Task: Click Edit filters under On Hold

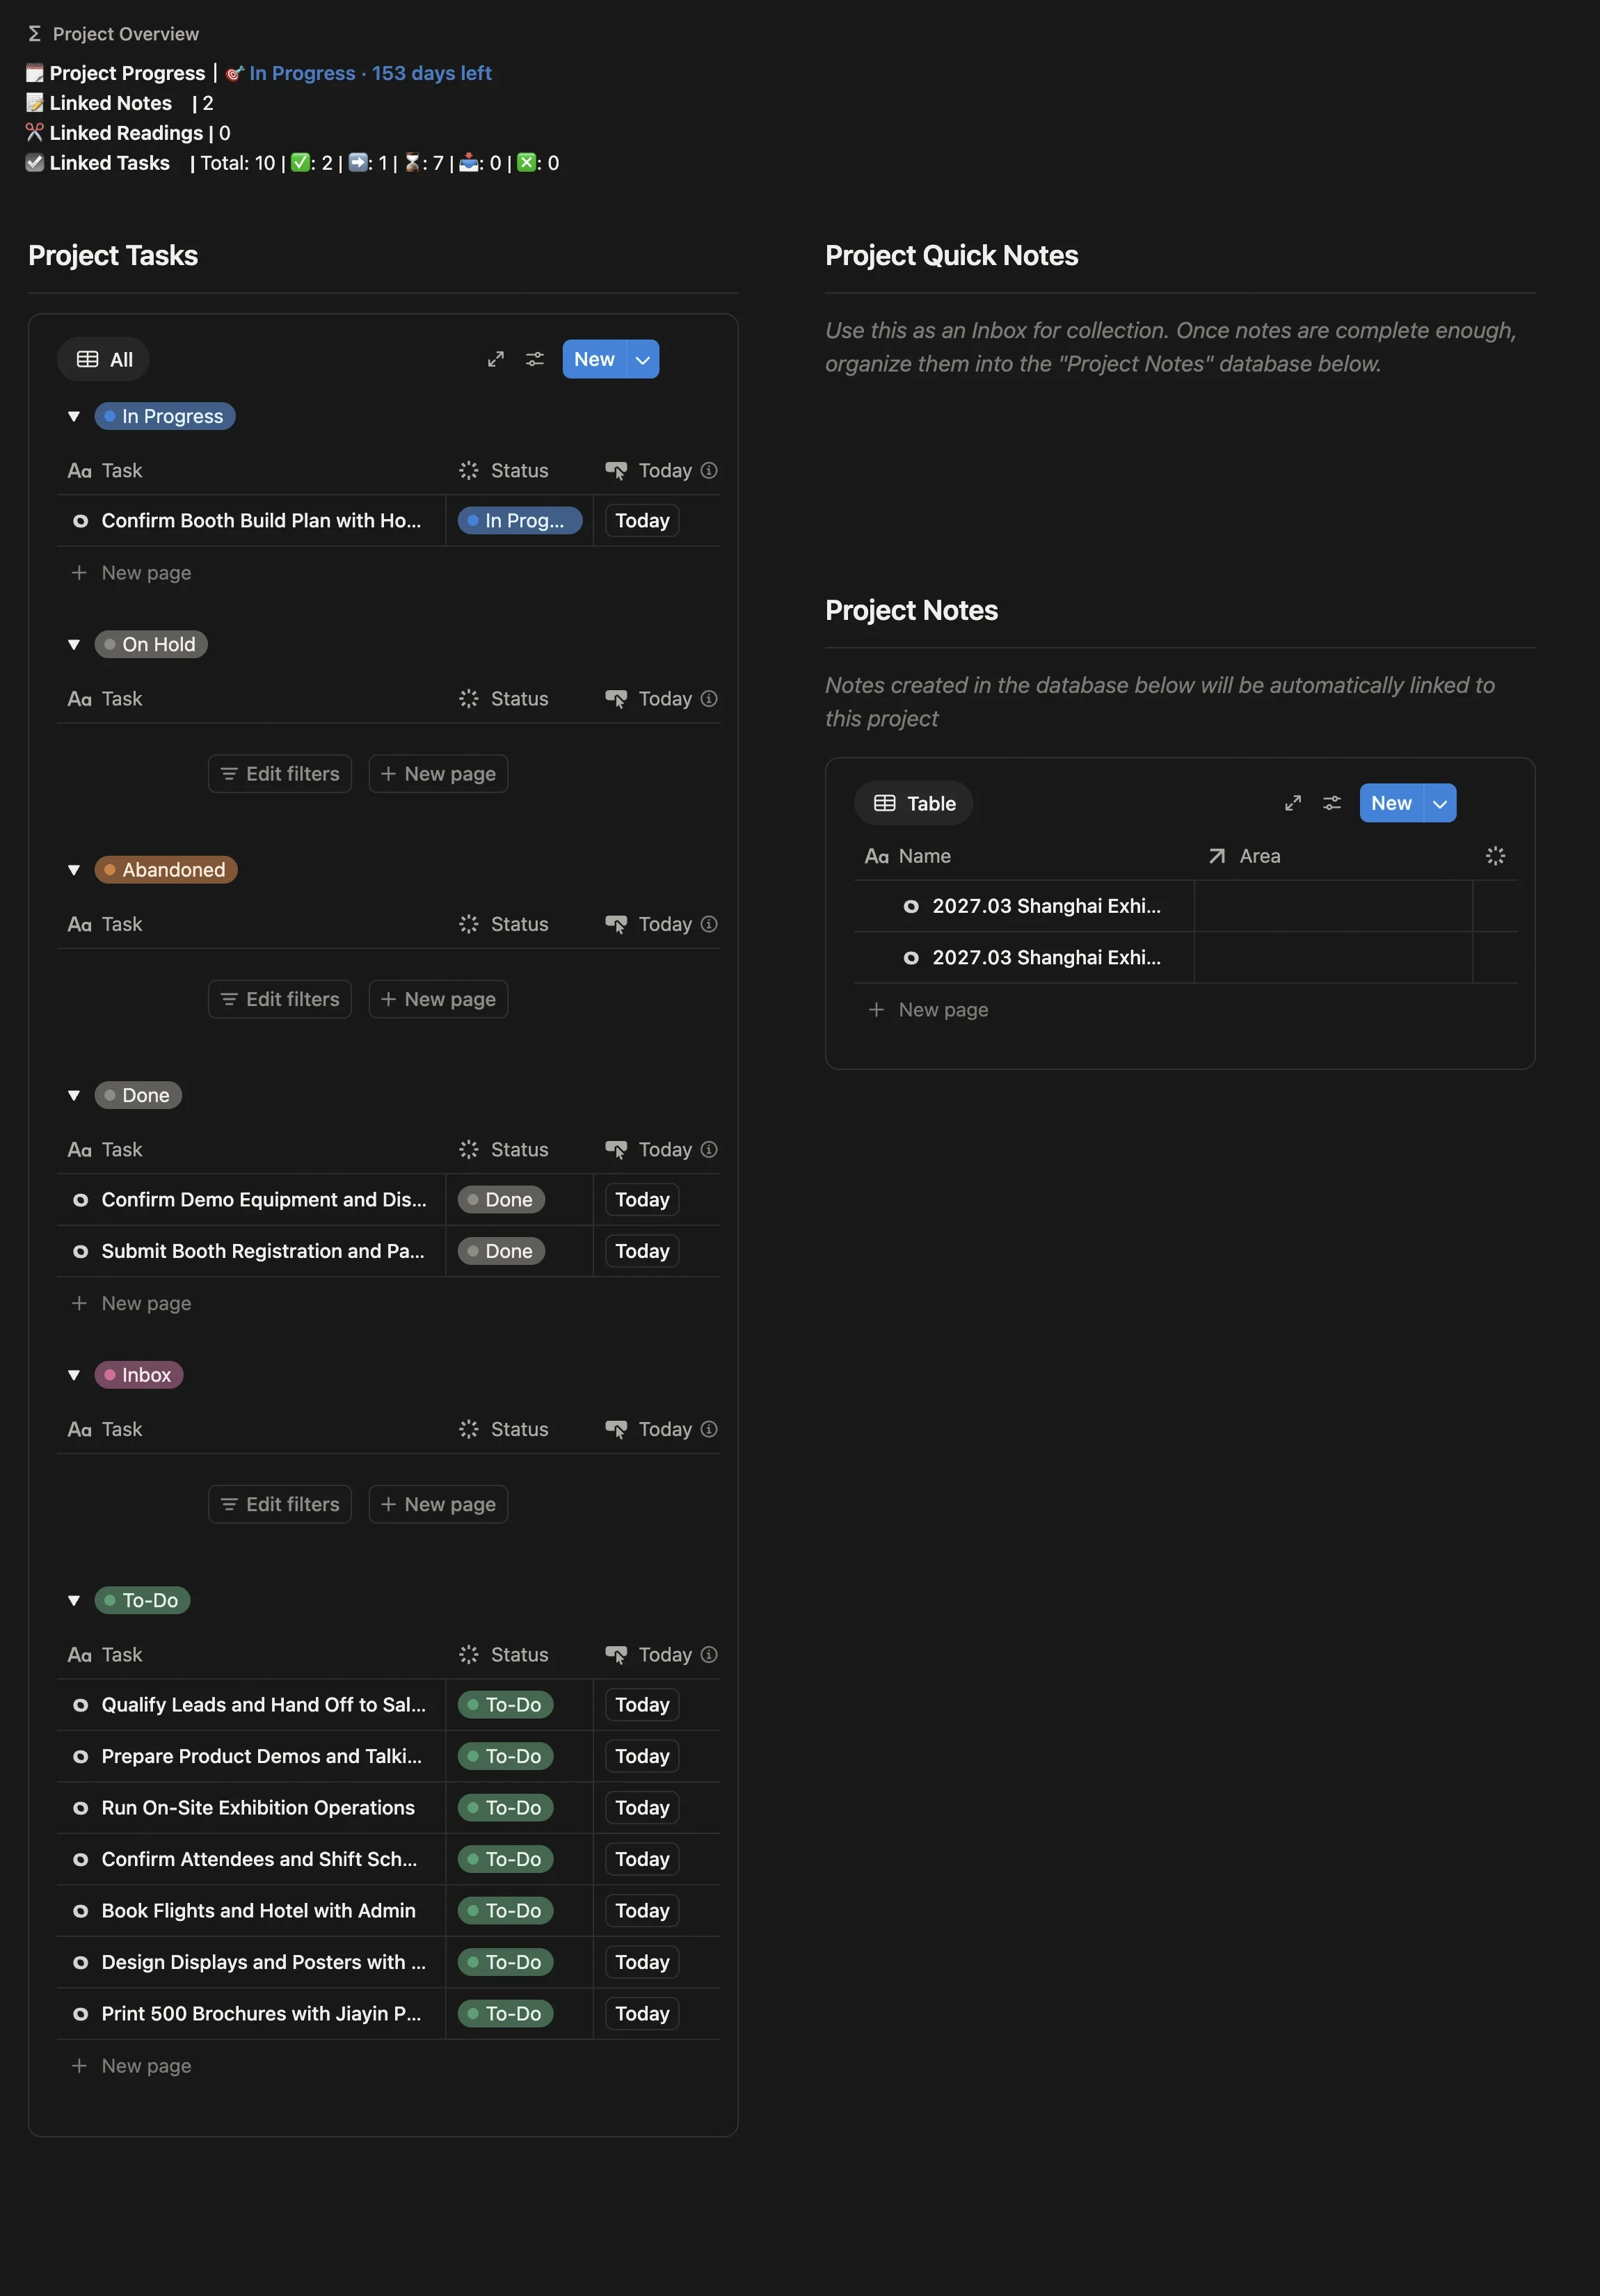Action: 280,774
